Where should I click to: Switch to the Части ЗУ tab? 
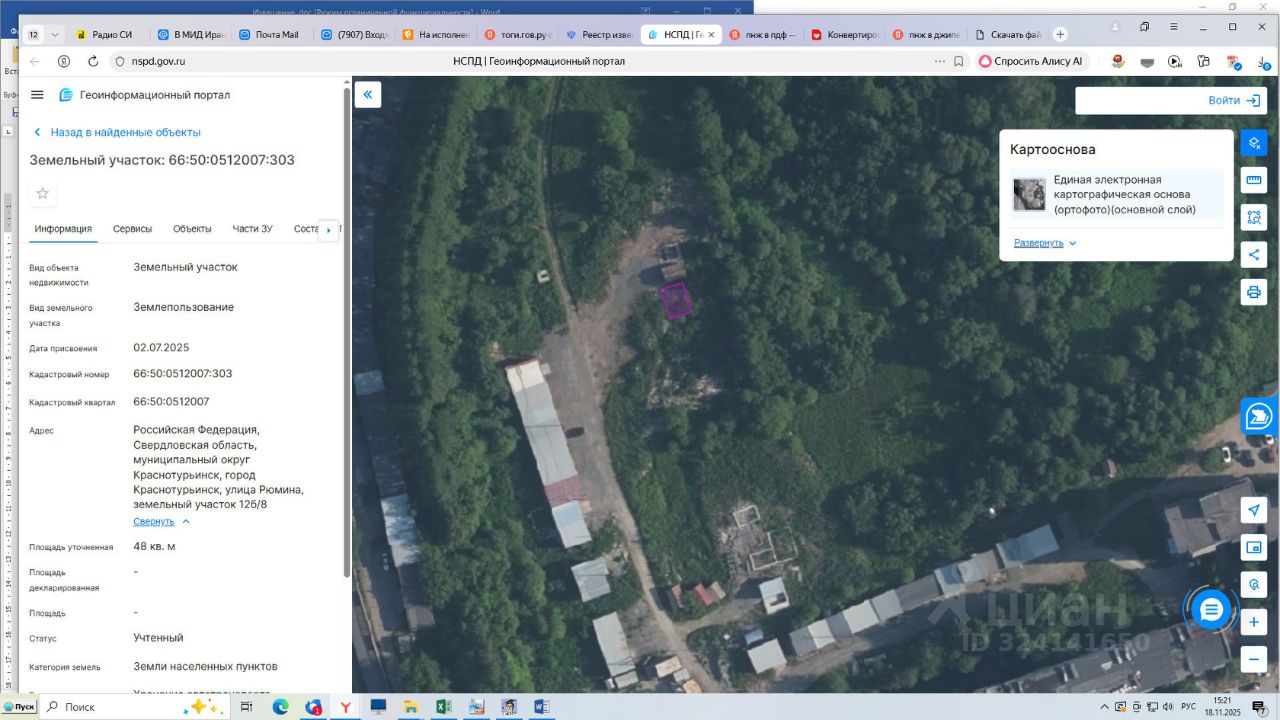click(x=252, y=229)
